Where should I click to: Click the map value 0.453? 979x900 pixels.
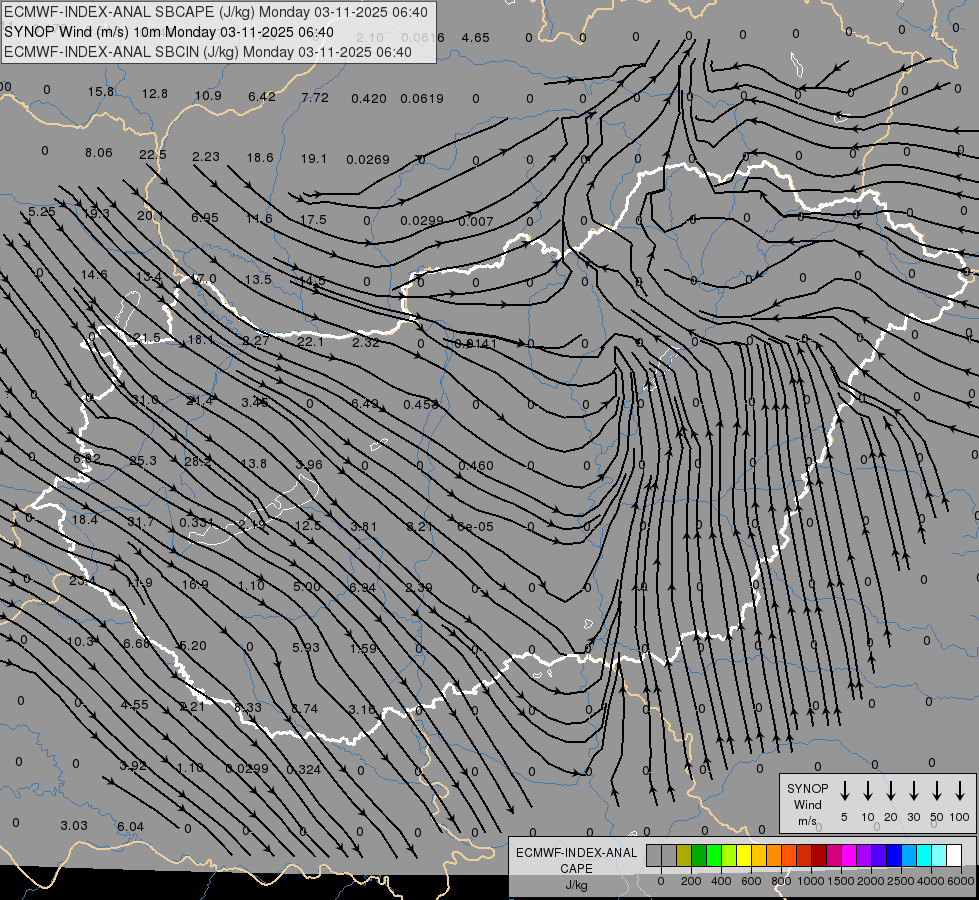421,405
